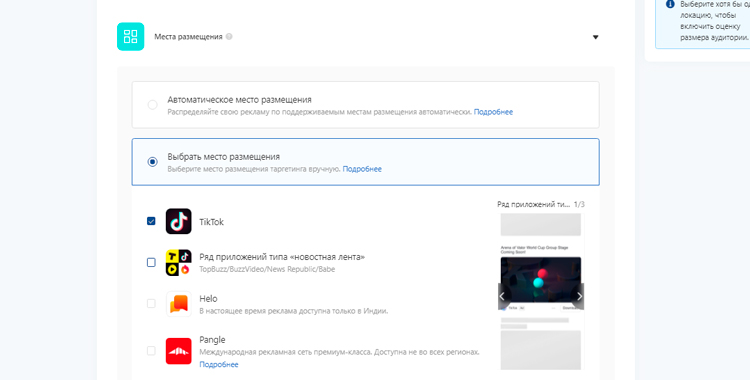The width and height of the screenshot is (750, 380).
Task: Click the TikTok label text
Action: point(211,222)
